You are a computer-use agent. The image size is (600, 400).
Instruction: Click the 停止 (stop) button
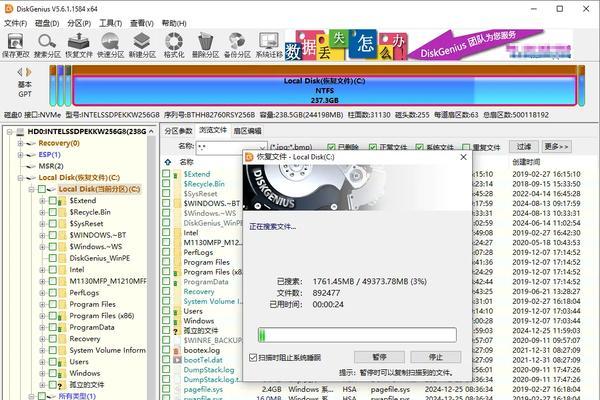click(435, 357)
